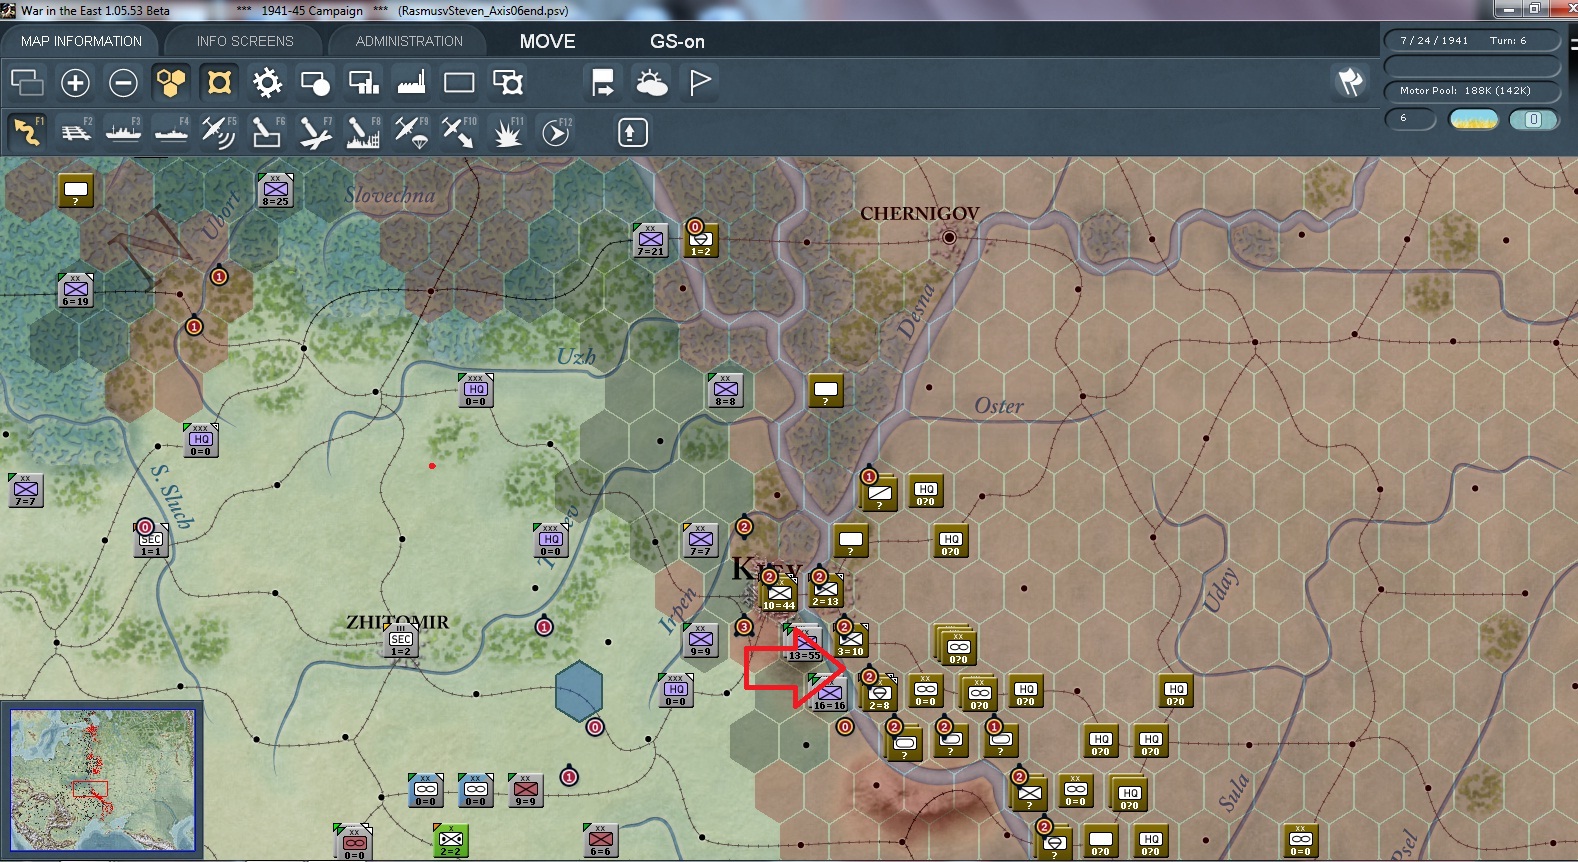The image size is (1578, 862).
Task: Click the Motor Pool 188K readout
Action: click(x=1471, y=91)
